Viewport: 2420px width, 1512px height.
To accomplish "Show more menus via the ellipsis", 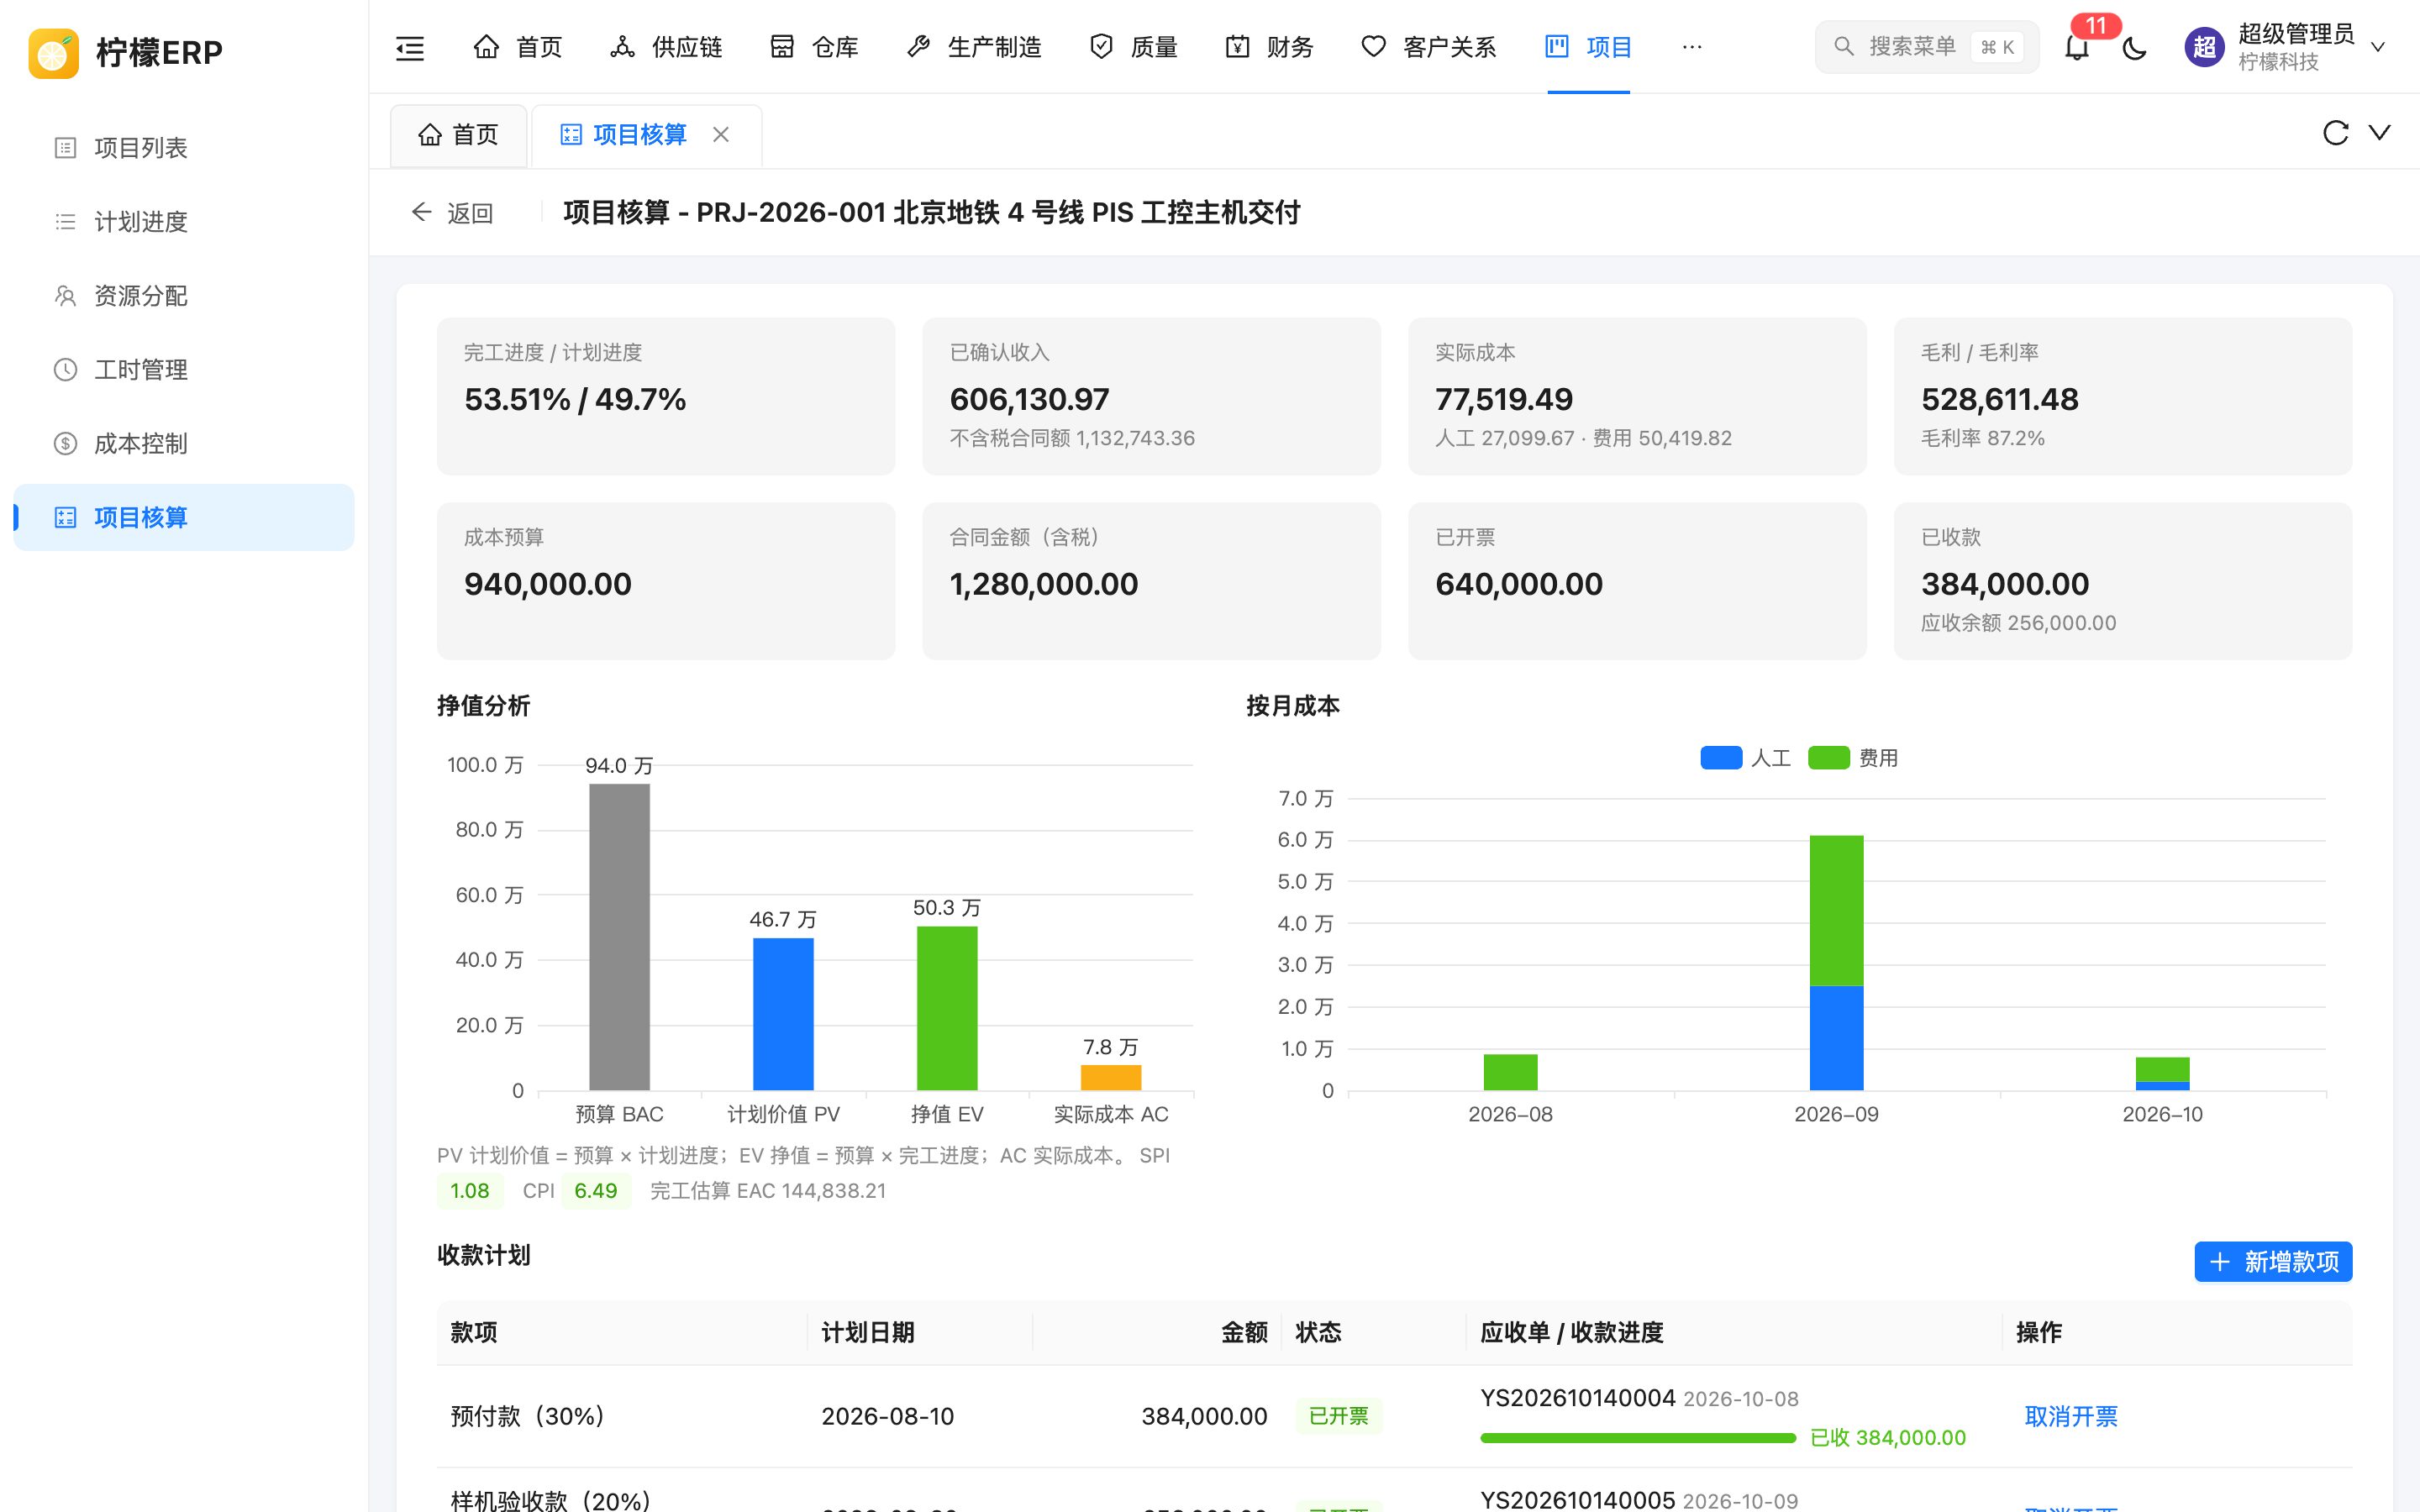I will 1692,47.
